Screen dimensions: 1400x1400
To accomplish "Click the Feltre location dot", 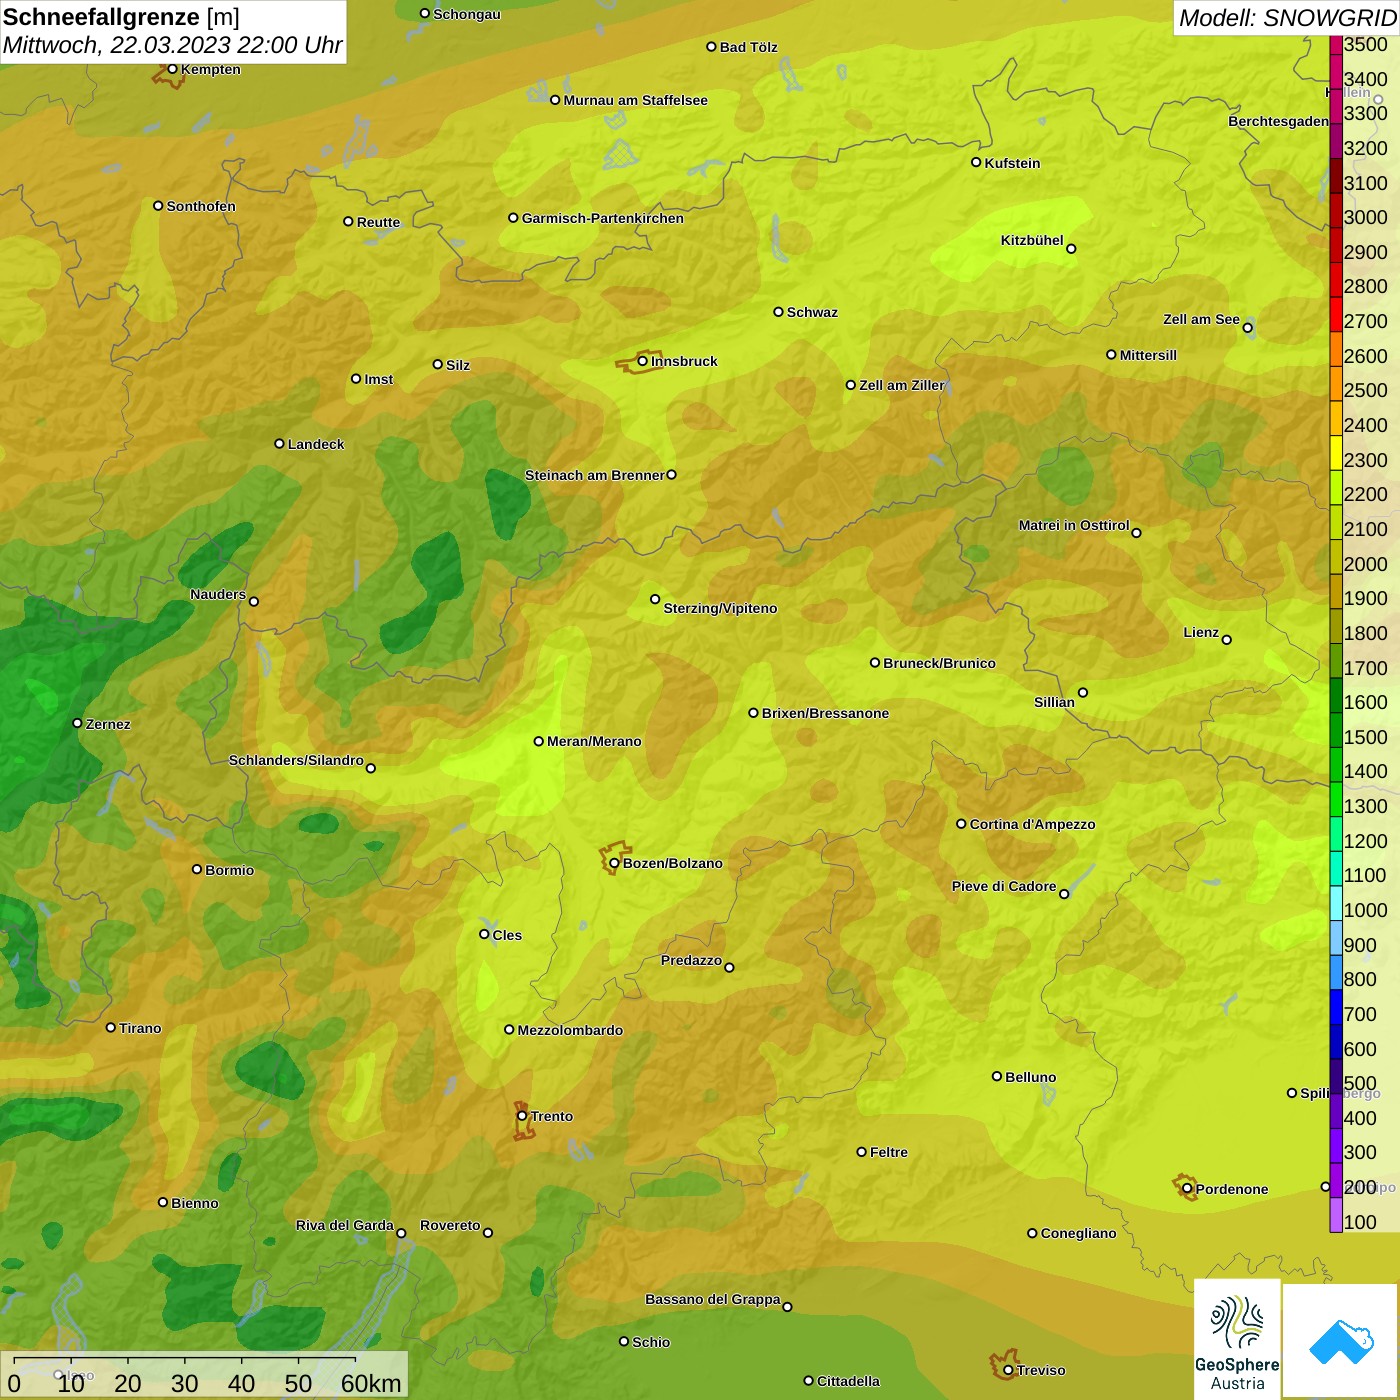I will click(861, 1152).
